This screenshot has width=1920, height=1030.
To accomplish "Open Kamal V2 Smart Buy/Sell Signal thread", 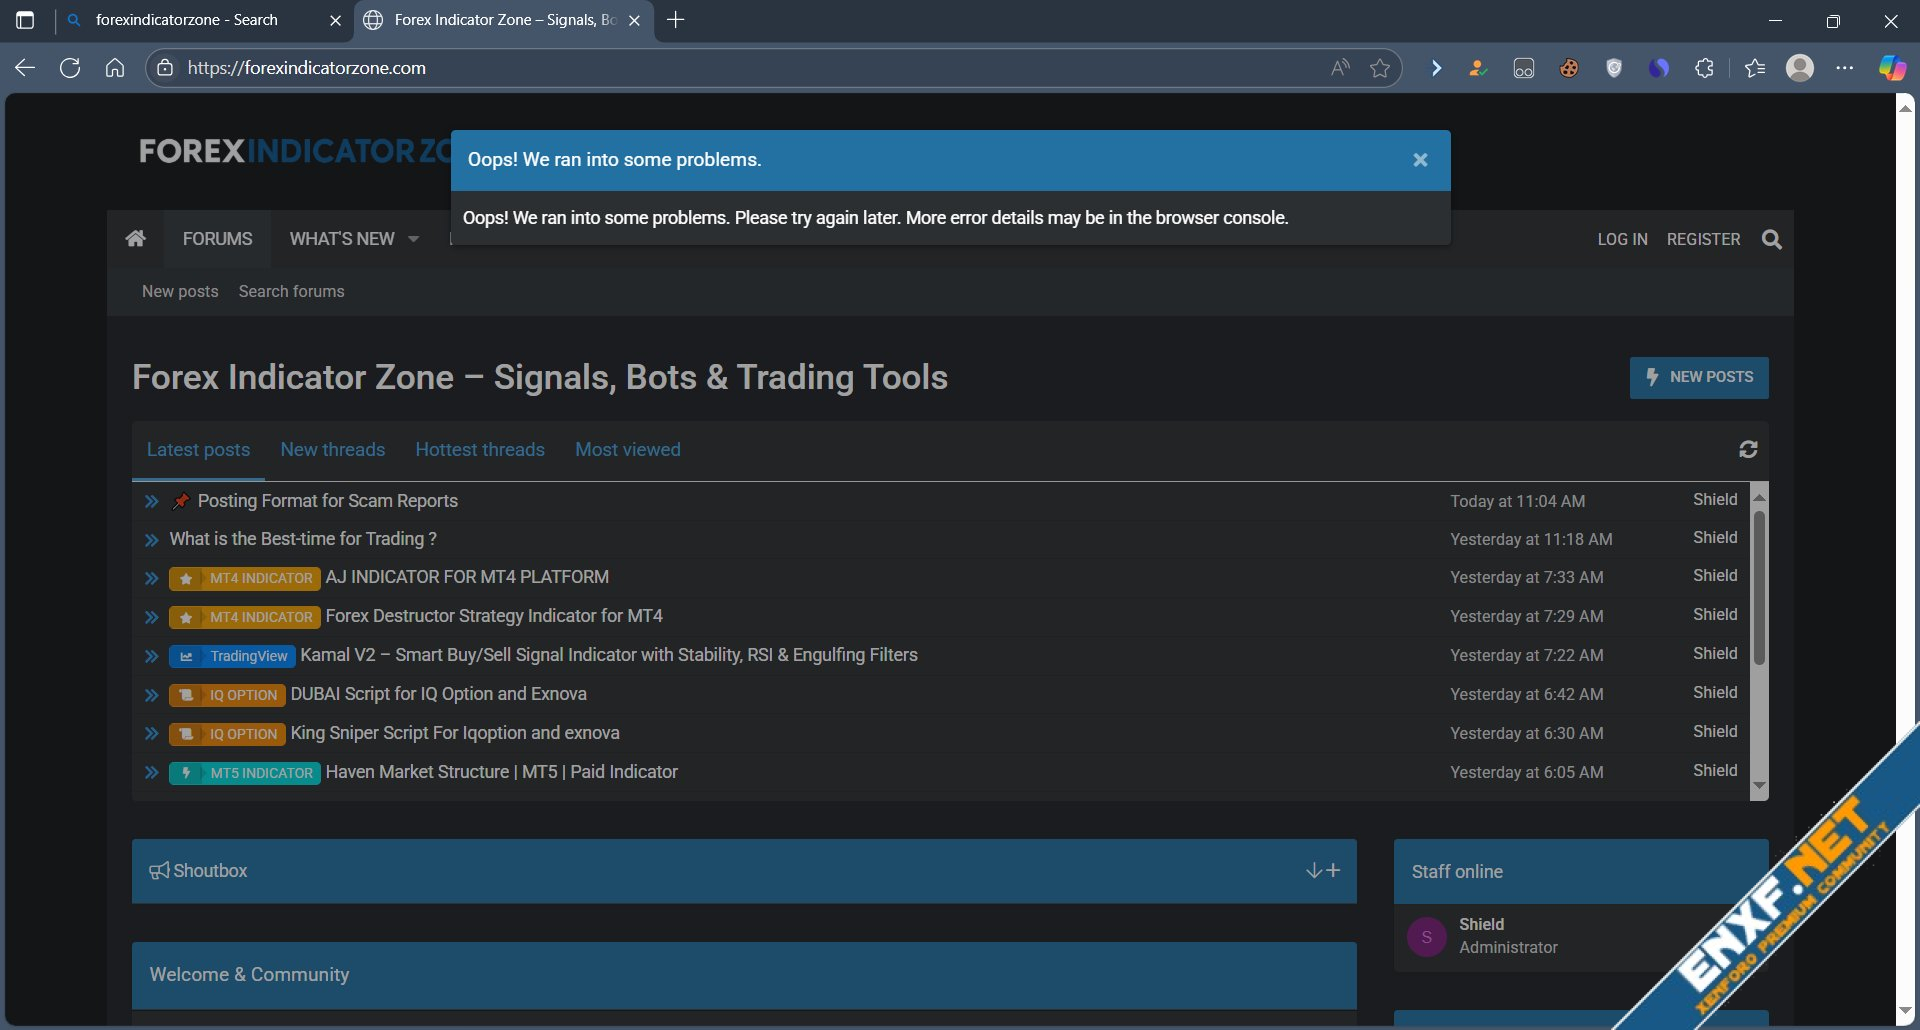I will (x=609, y=655).
